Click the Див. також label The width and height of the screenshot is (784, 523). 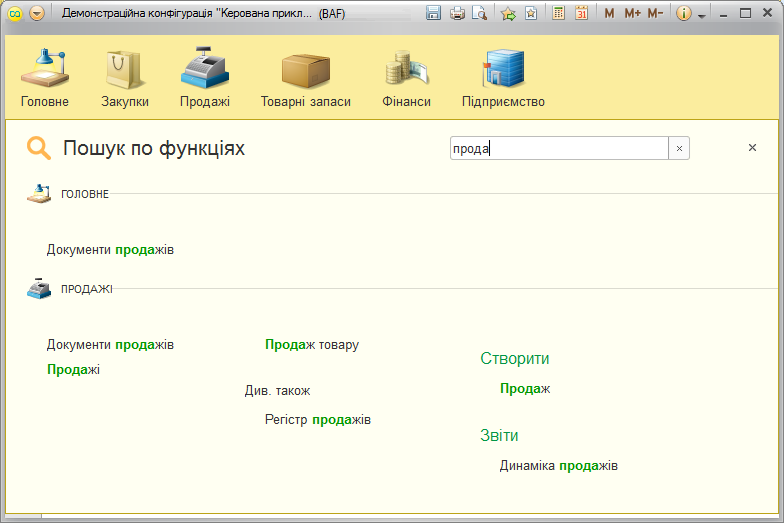[278, 390]
